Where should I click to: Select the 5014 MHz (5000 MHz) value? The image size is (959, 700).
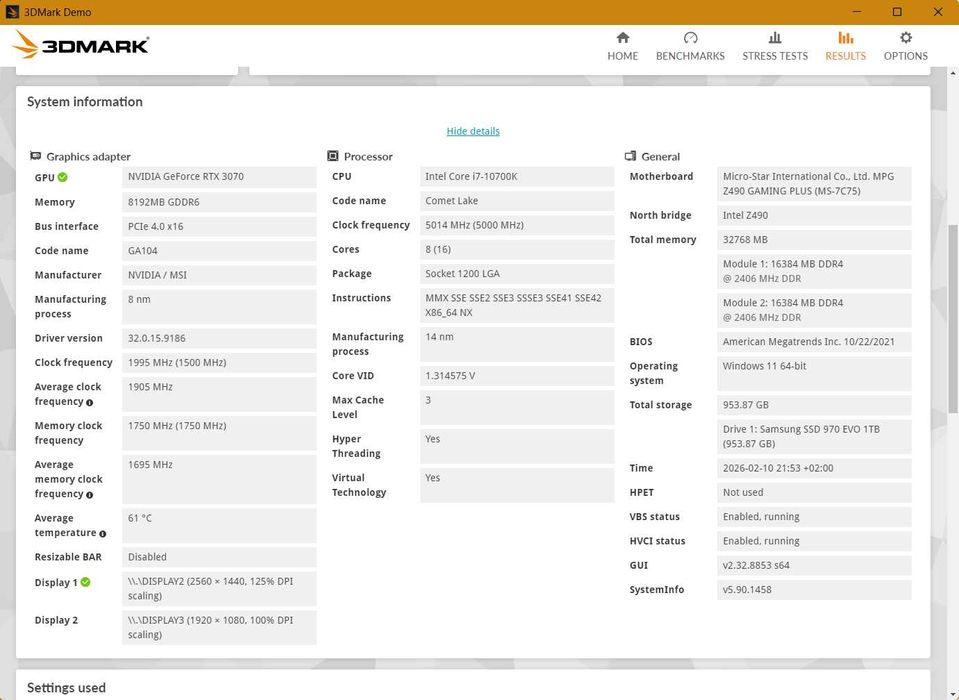(x=517, y=225)
